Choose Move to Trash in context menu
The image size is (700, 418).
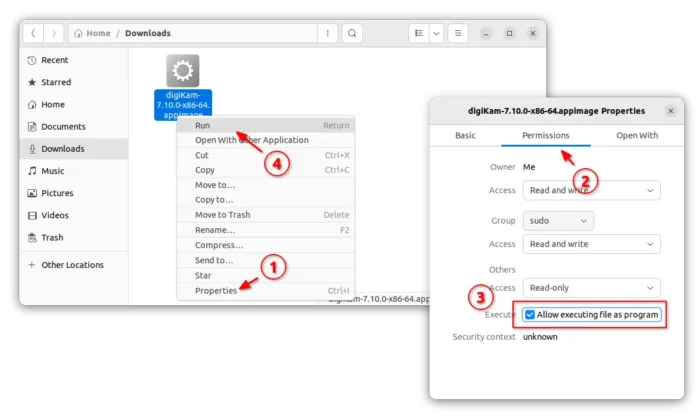(266, 215)
